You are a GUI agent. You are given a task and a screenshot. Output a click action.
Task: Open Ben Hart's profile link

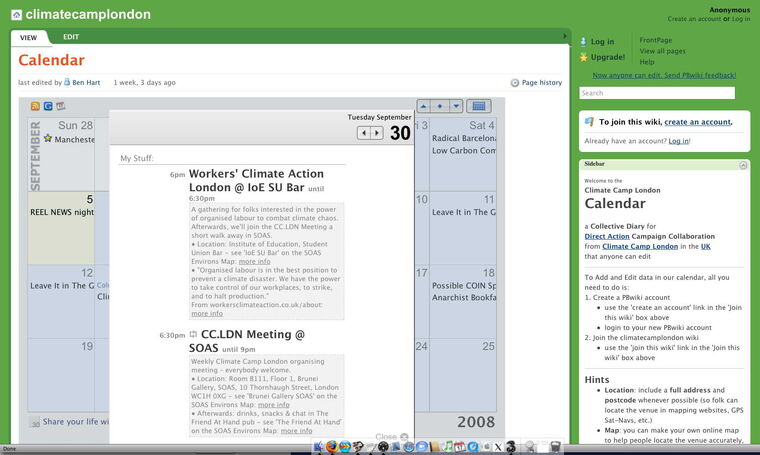coord(86,82)
